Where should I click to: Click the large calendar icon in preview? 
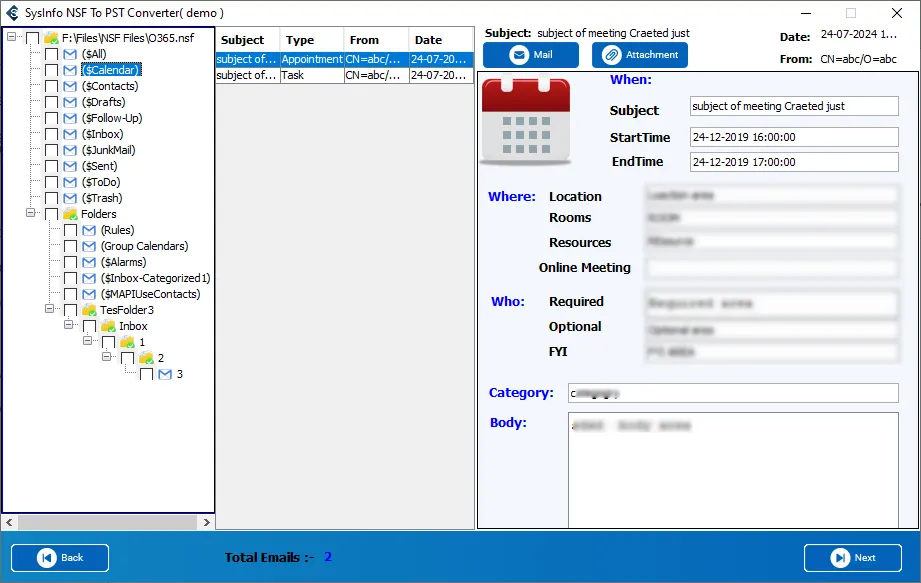[526, 122]
